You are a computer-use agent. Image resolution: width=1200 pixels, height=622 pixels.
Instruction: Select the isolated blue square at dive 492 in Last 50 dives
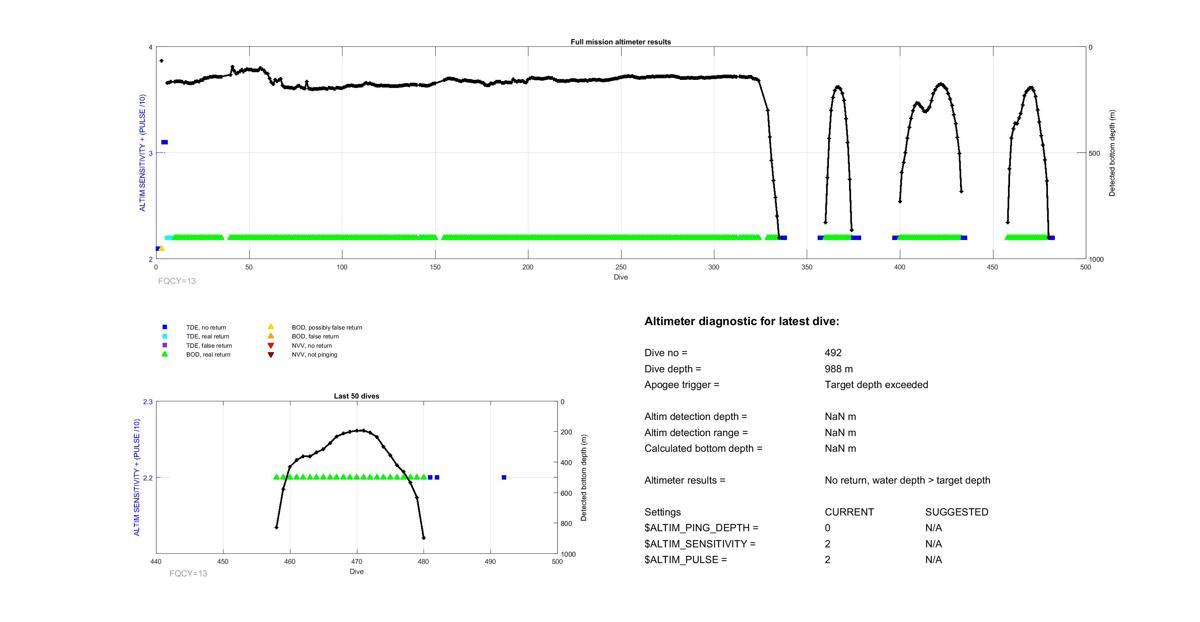coord(504,477)
